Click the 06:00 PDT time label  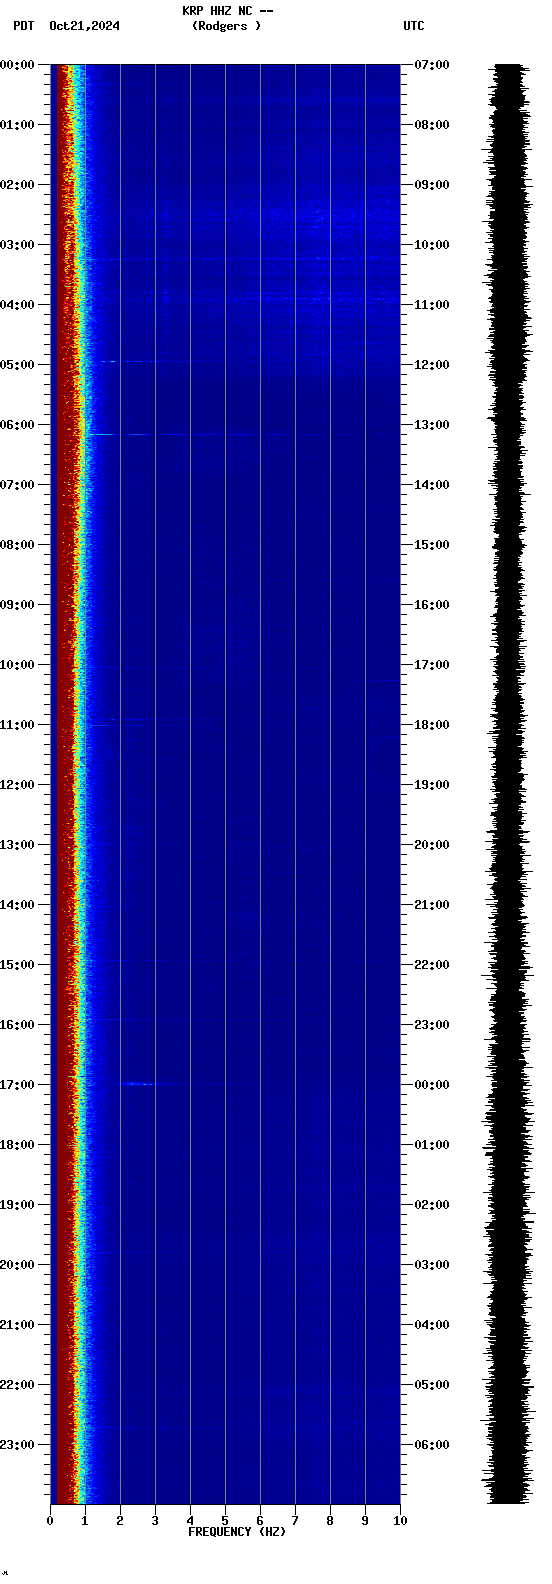[x=17, y=425]
